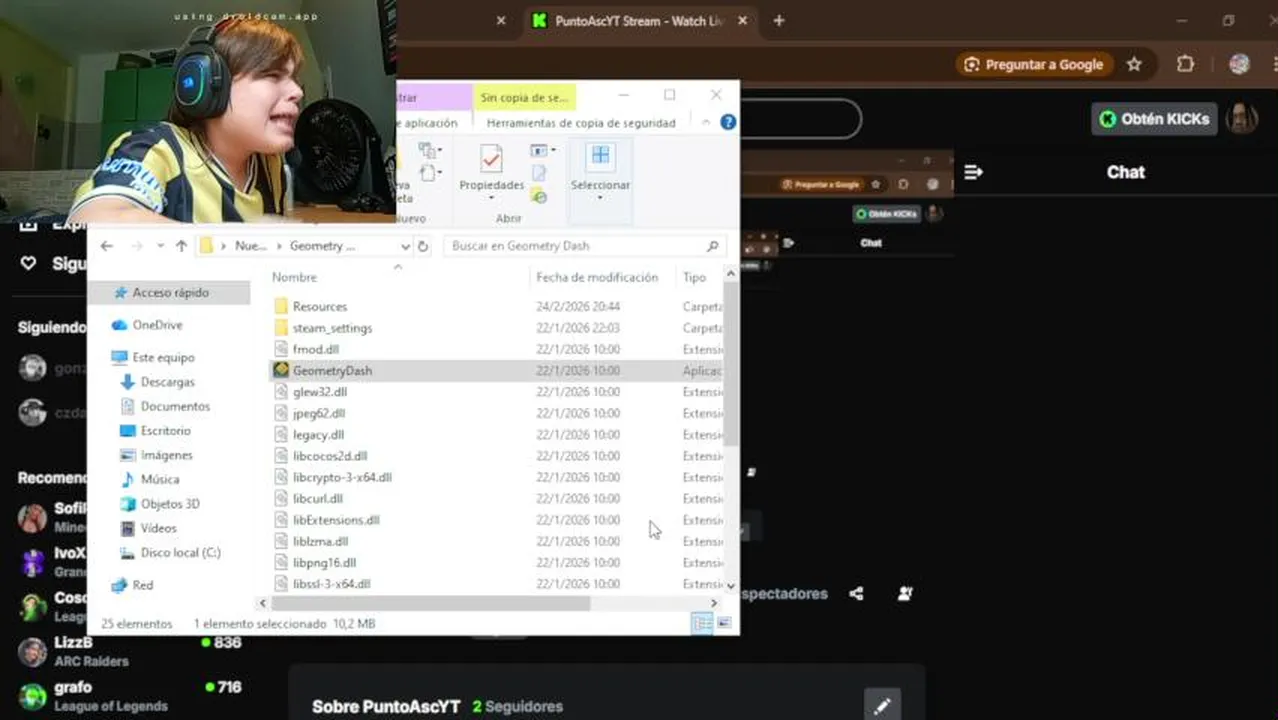Bookmark page with Chrome star icon
Viewport: 1278px width, 720px height.
(1134, 64)
